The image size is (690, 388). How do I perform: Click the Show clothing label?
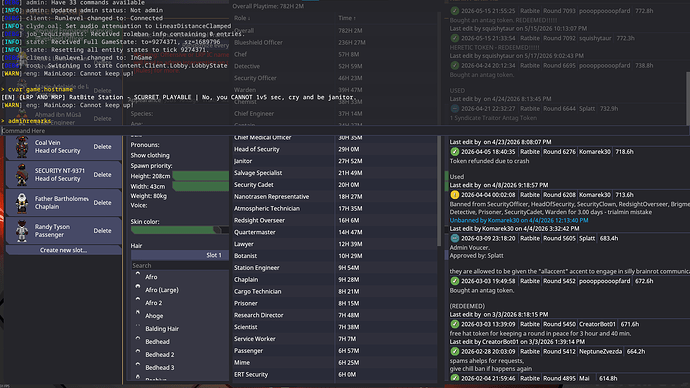[x=150, y=155]
